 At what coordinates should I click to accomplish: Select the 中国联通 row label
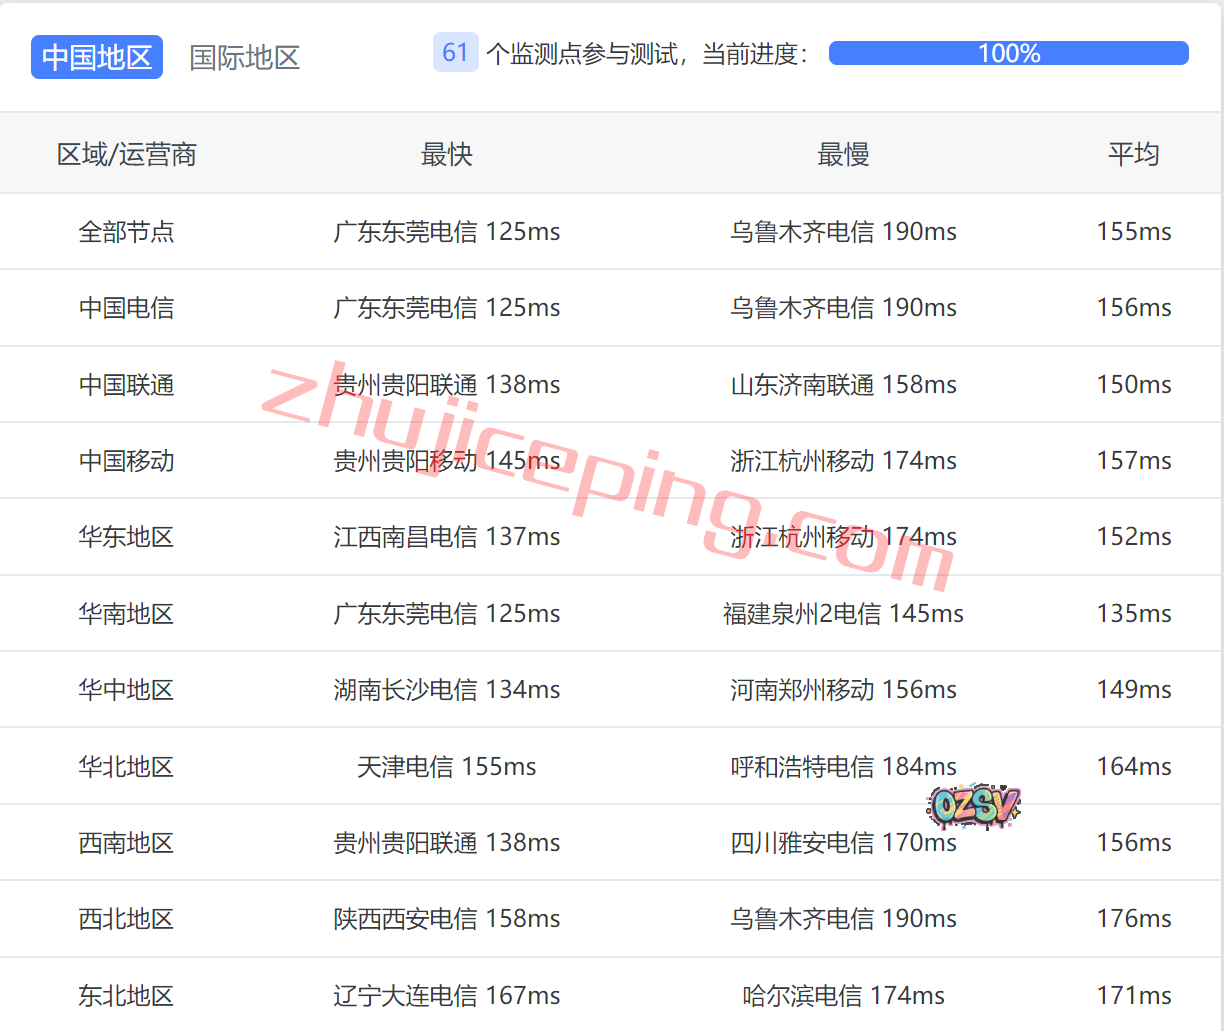click(x=127, y=385)
